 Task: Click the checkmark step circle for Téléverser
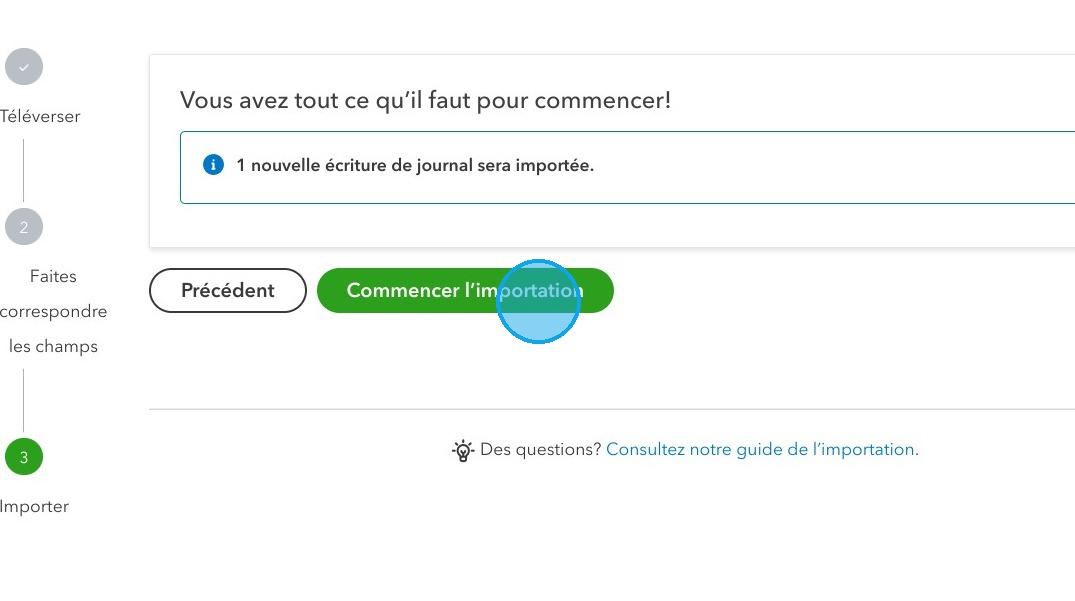coord(24,66)
